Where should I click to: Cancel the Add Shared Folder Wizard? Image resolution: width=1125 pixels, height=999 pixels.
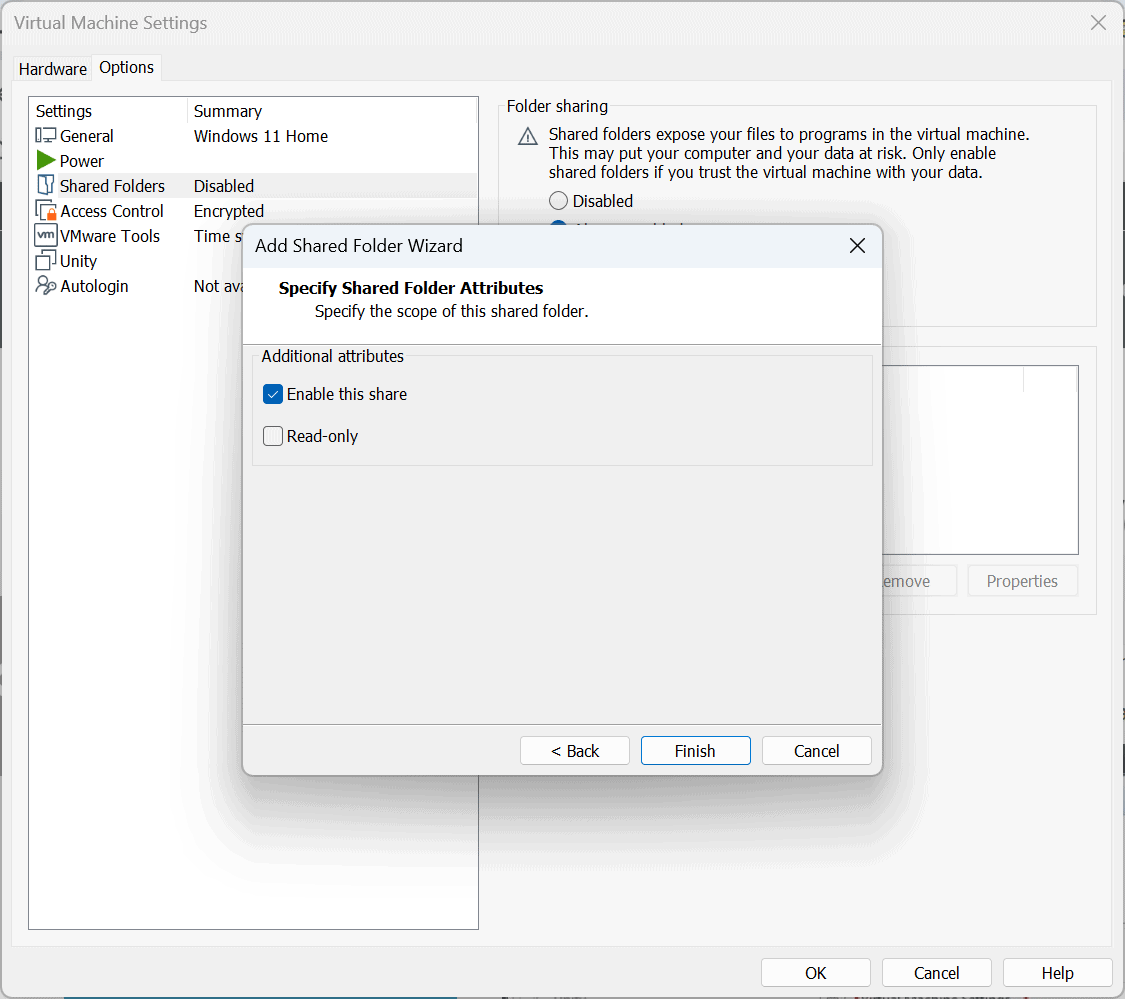tap(817, 751)
